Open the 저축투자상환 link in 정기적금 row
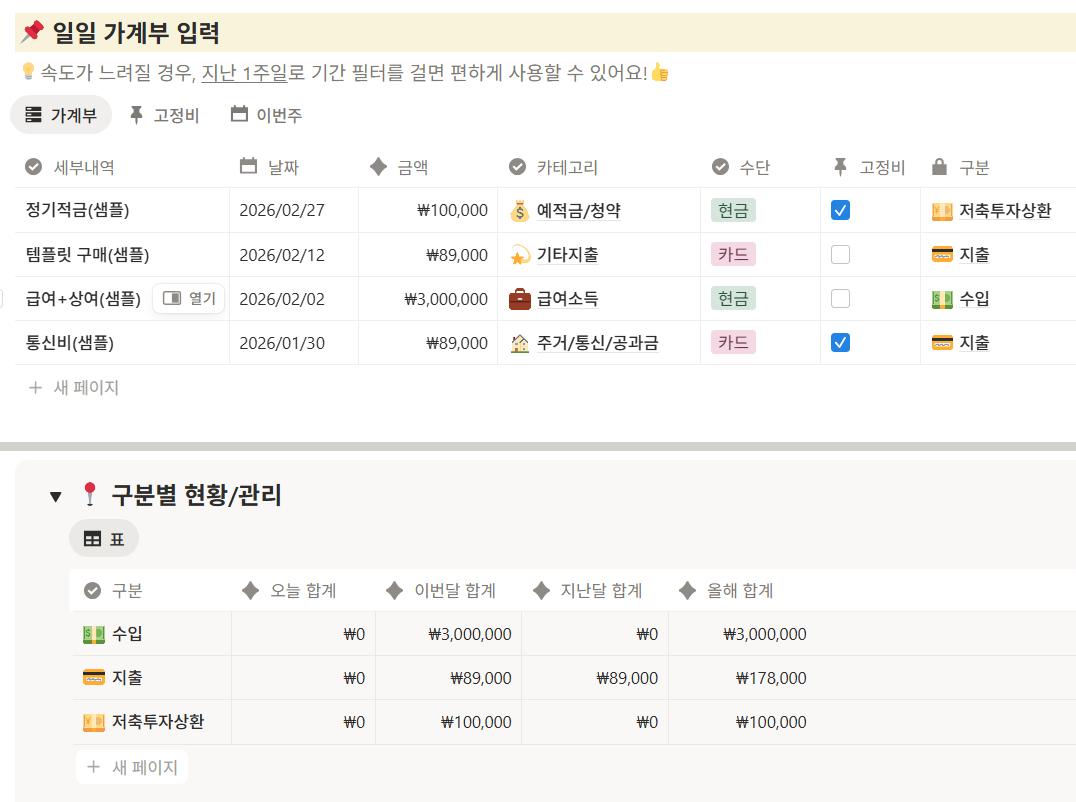Screen dimensions: 1076x802 pos(1005,211)
